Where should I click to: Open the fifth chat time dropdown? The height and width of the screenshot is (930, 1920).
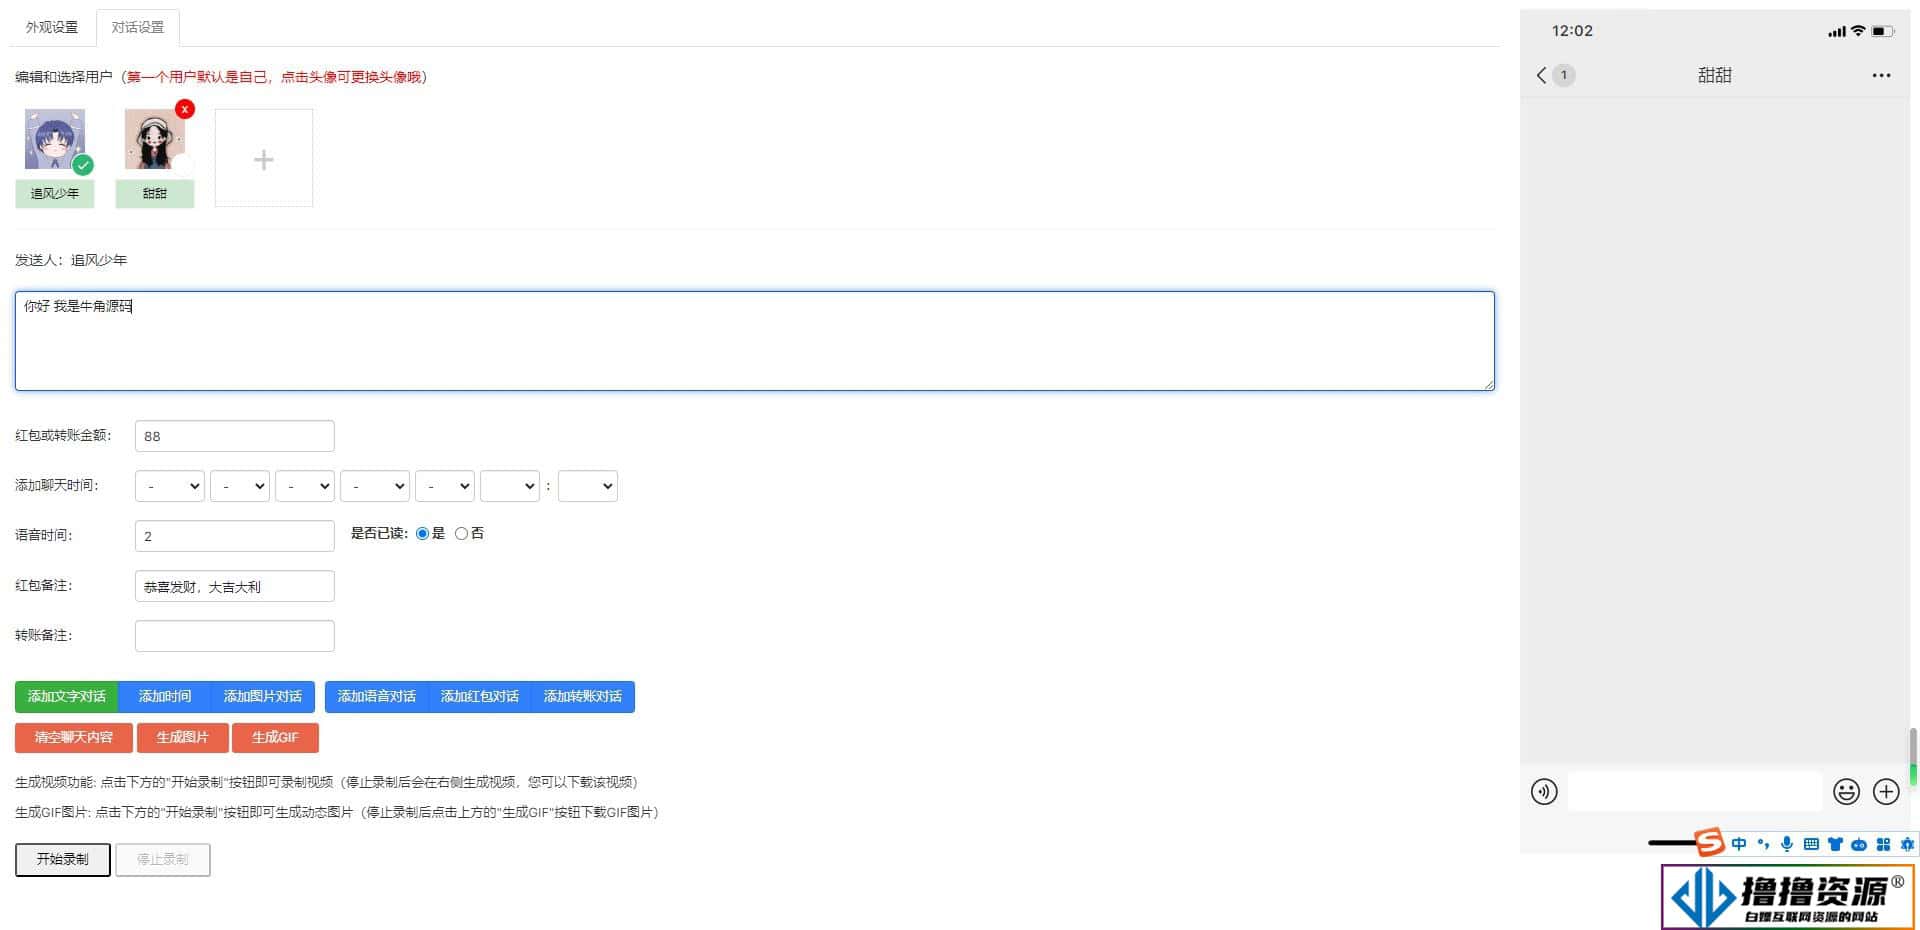pyautogui.click(x=445, y=486)
